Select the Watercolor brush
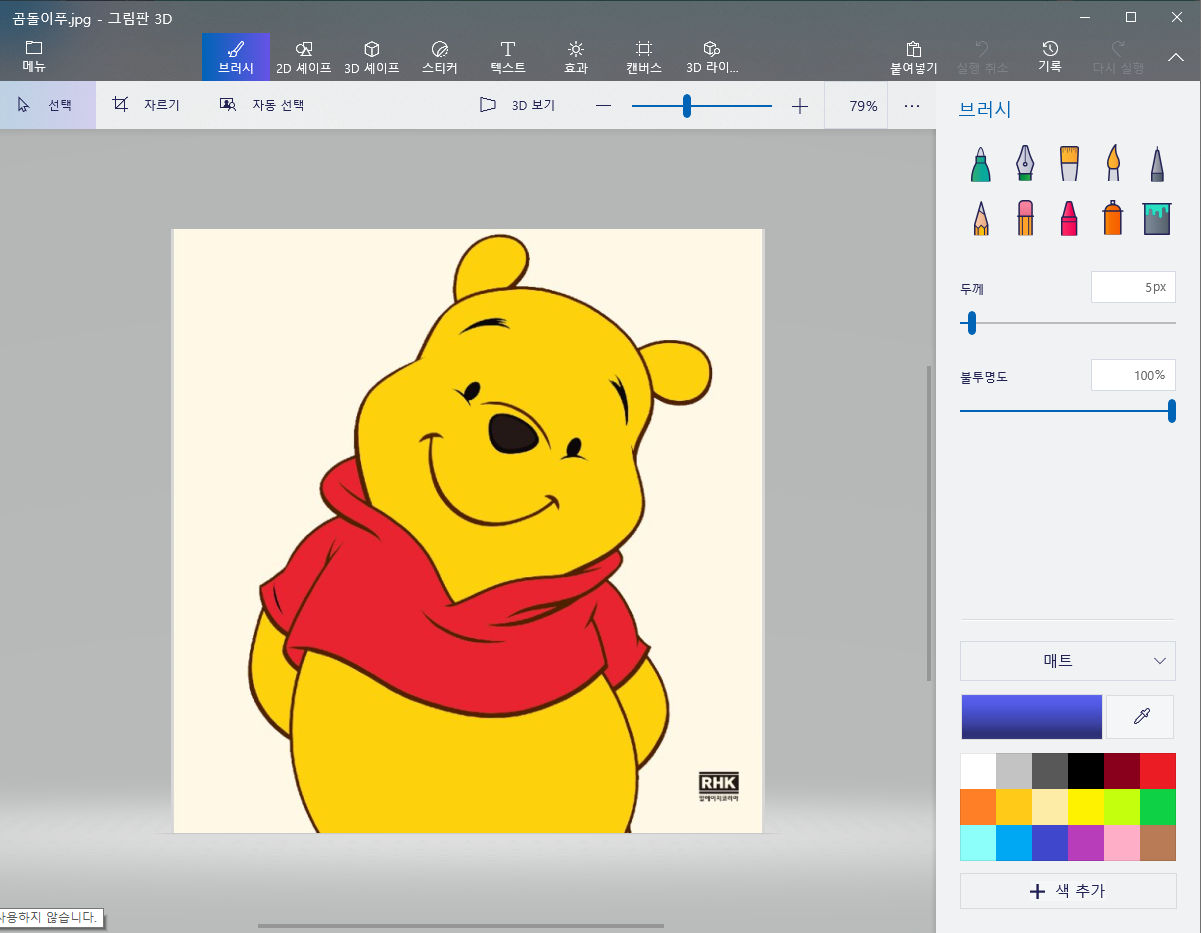The width and height of the screenshot is (1201, 933). point(1113,164)
